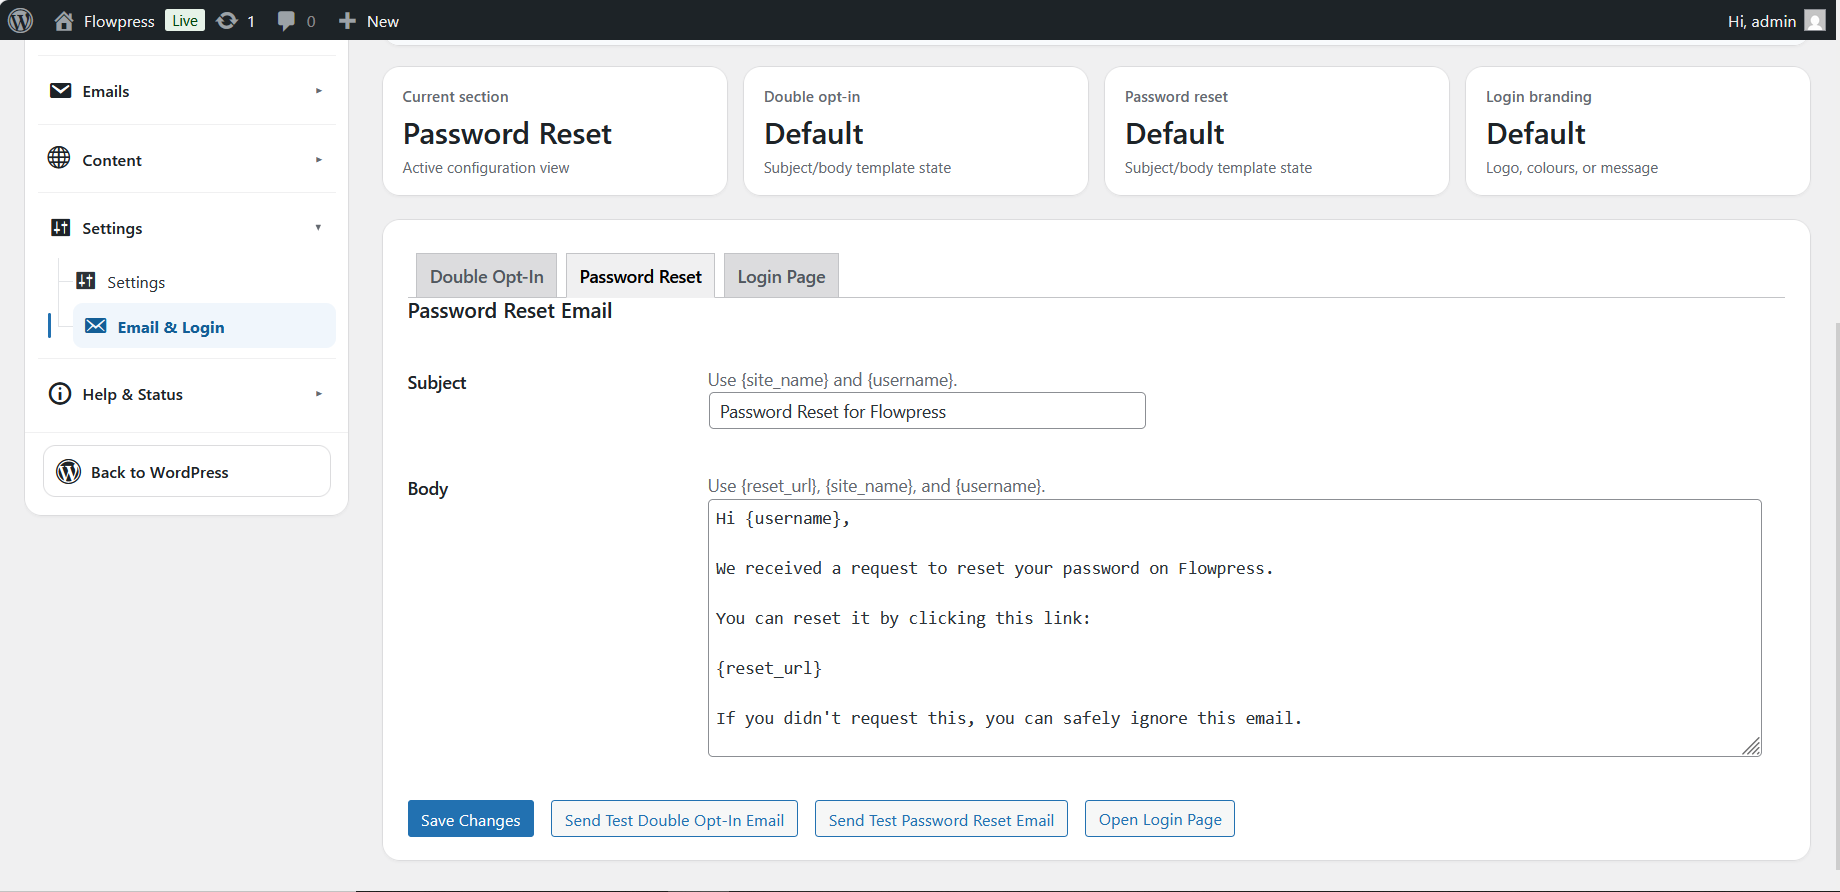The width and height of the screenshot is (1840, 892).
Task: Open the WordPress logo menu
Action: [20, 20]
